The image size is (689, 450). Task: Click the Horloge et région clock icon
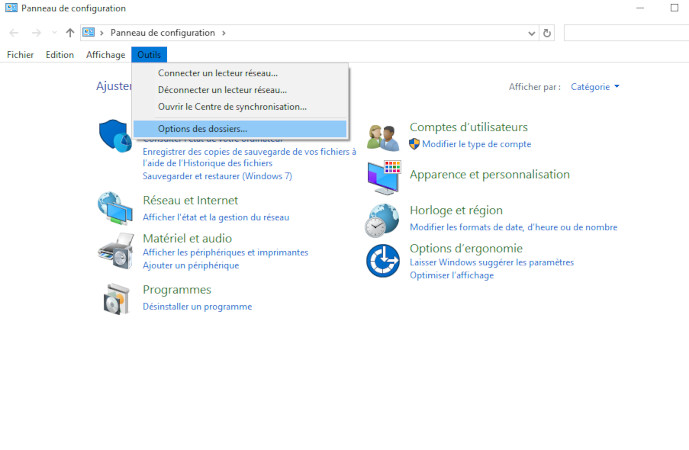point(382,220)
